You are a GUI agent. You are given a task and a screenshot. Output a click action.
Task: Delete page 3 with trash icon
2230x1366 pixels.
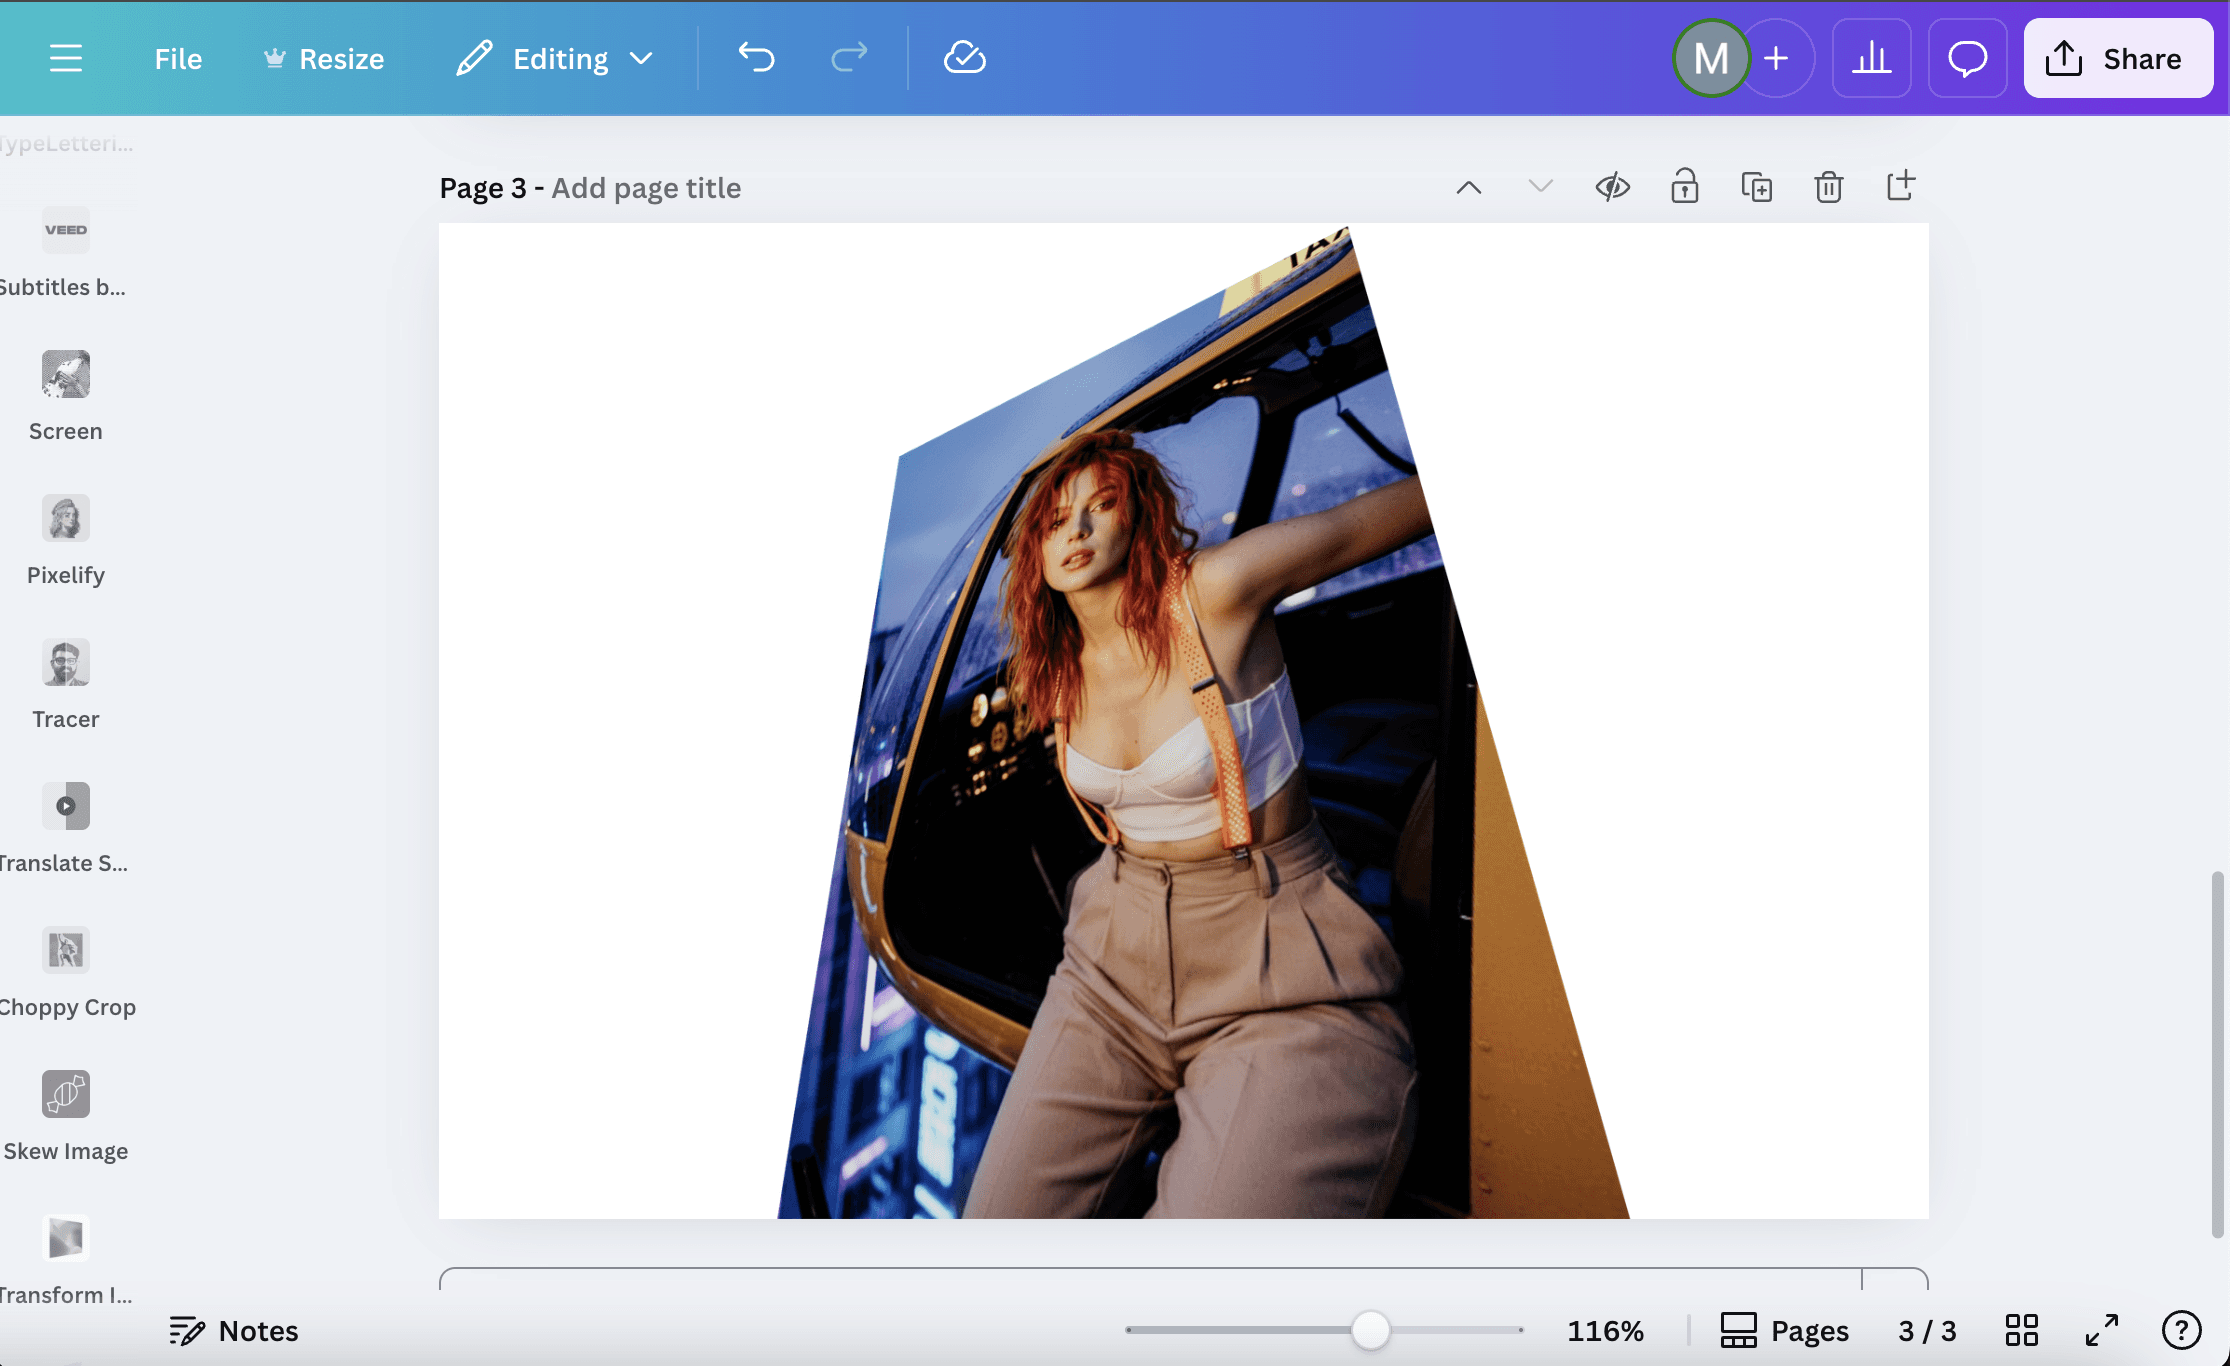pyautogui.click(x=1828, y=187)
